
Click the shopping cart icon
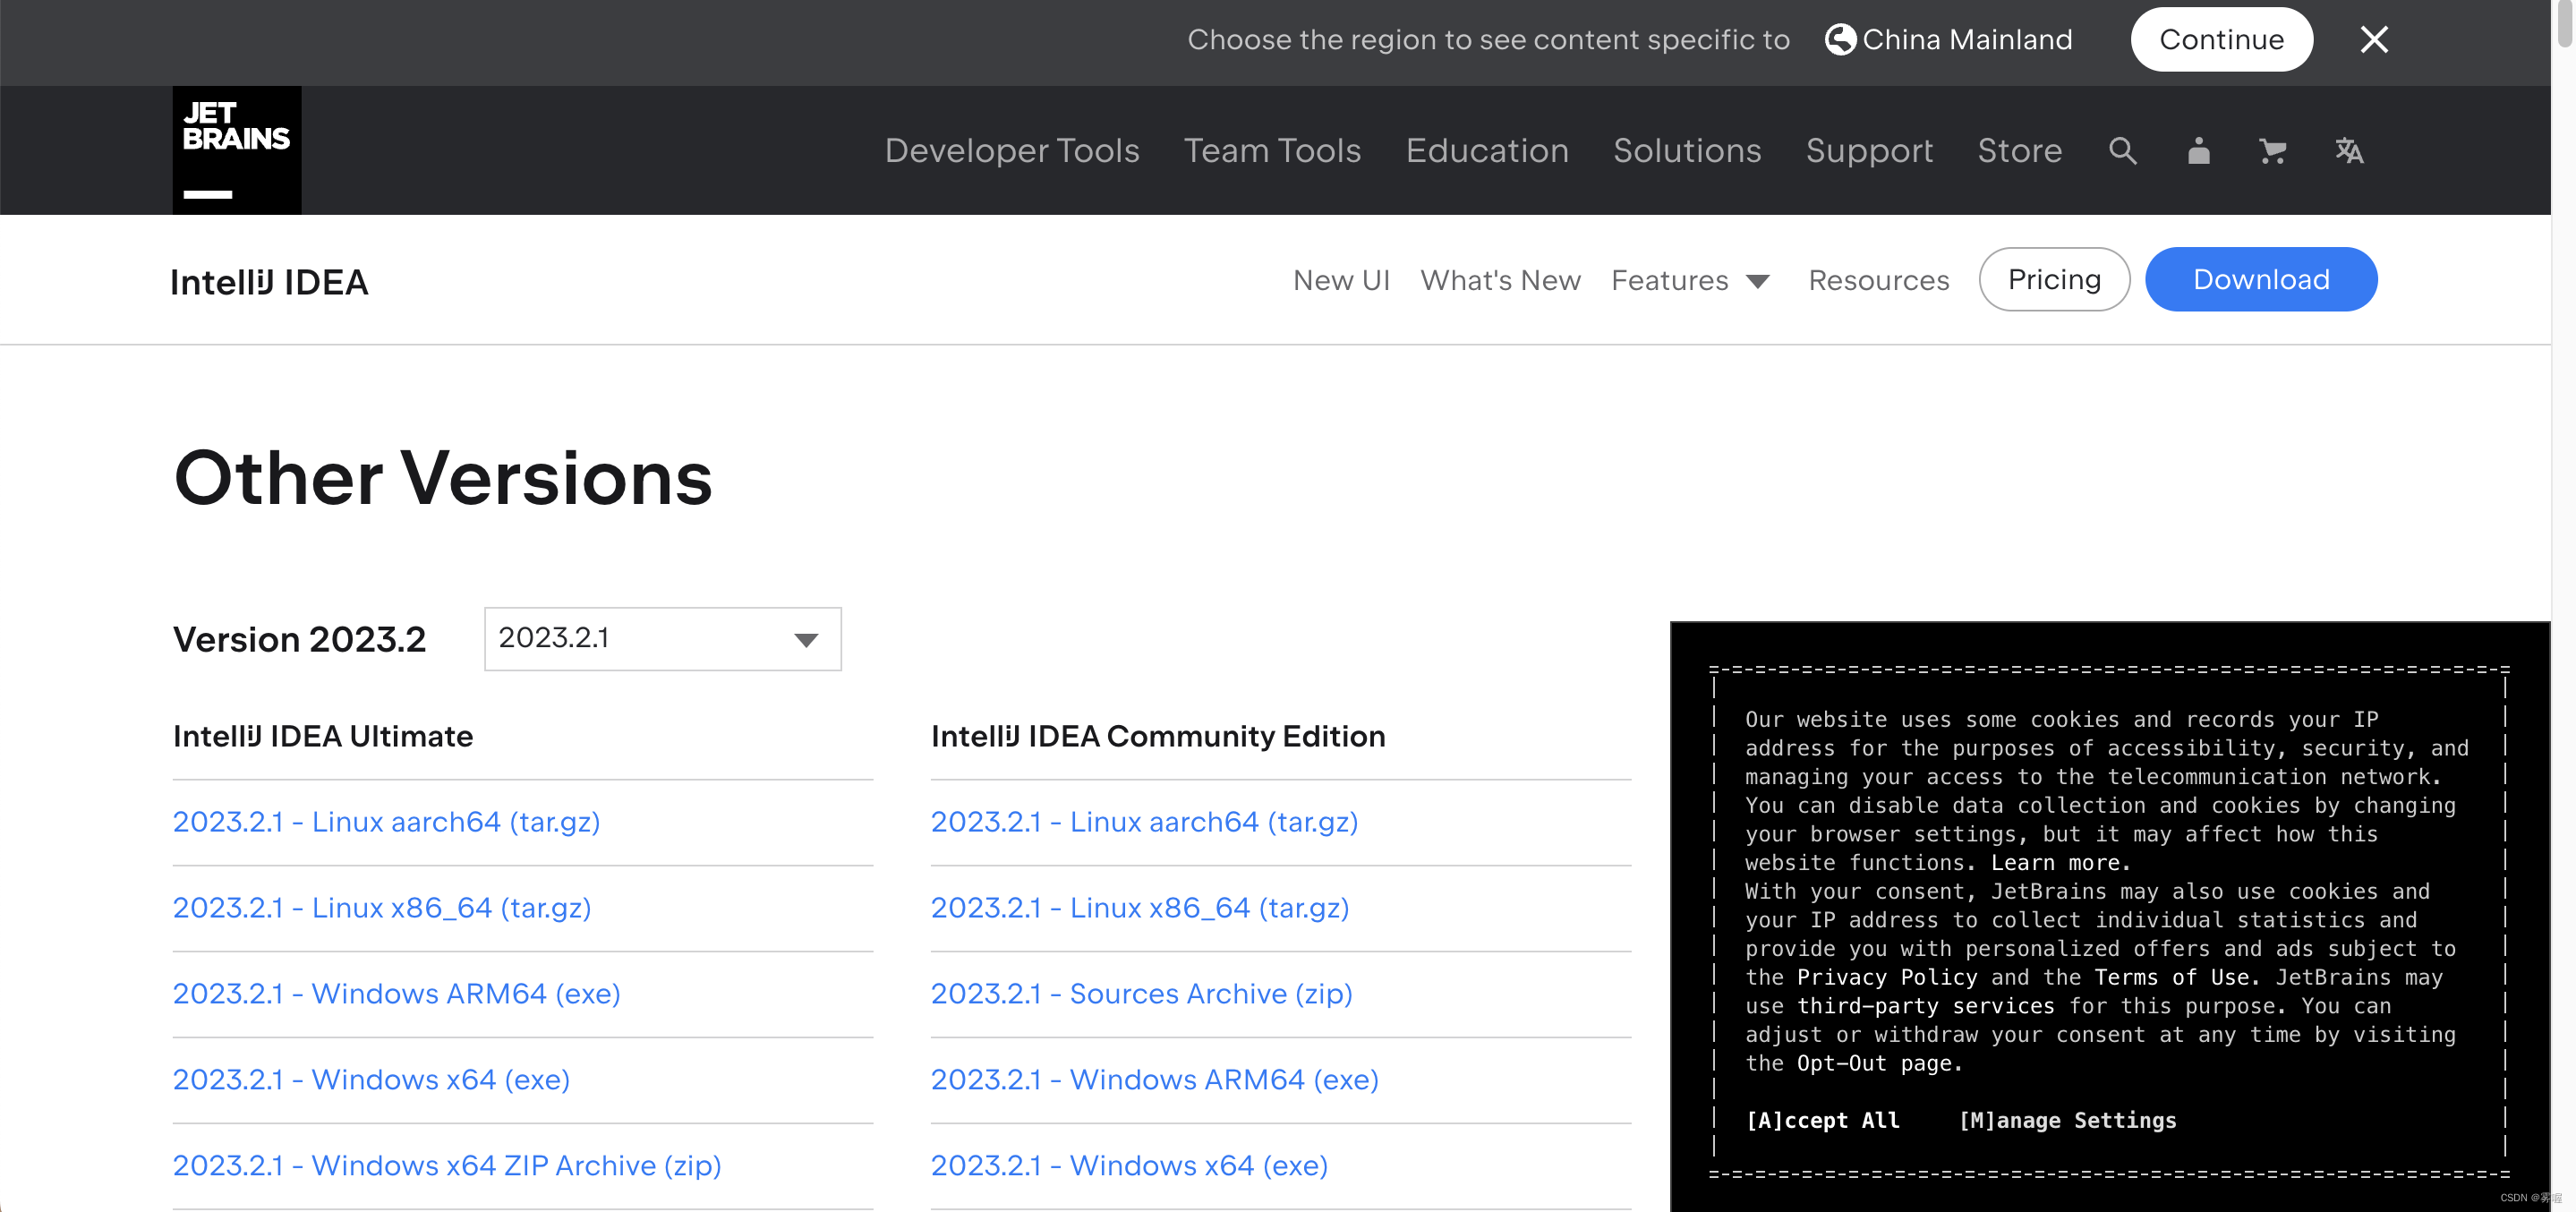point(2272,149)
